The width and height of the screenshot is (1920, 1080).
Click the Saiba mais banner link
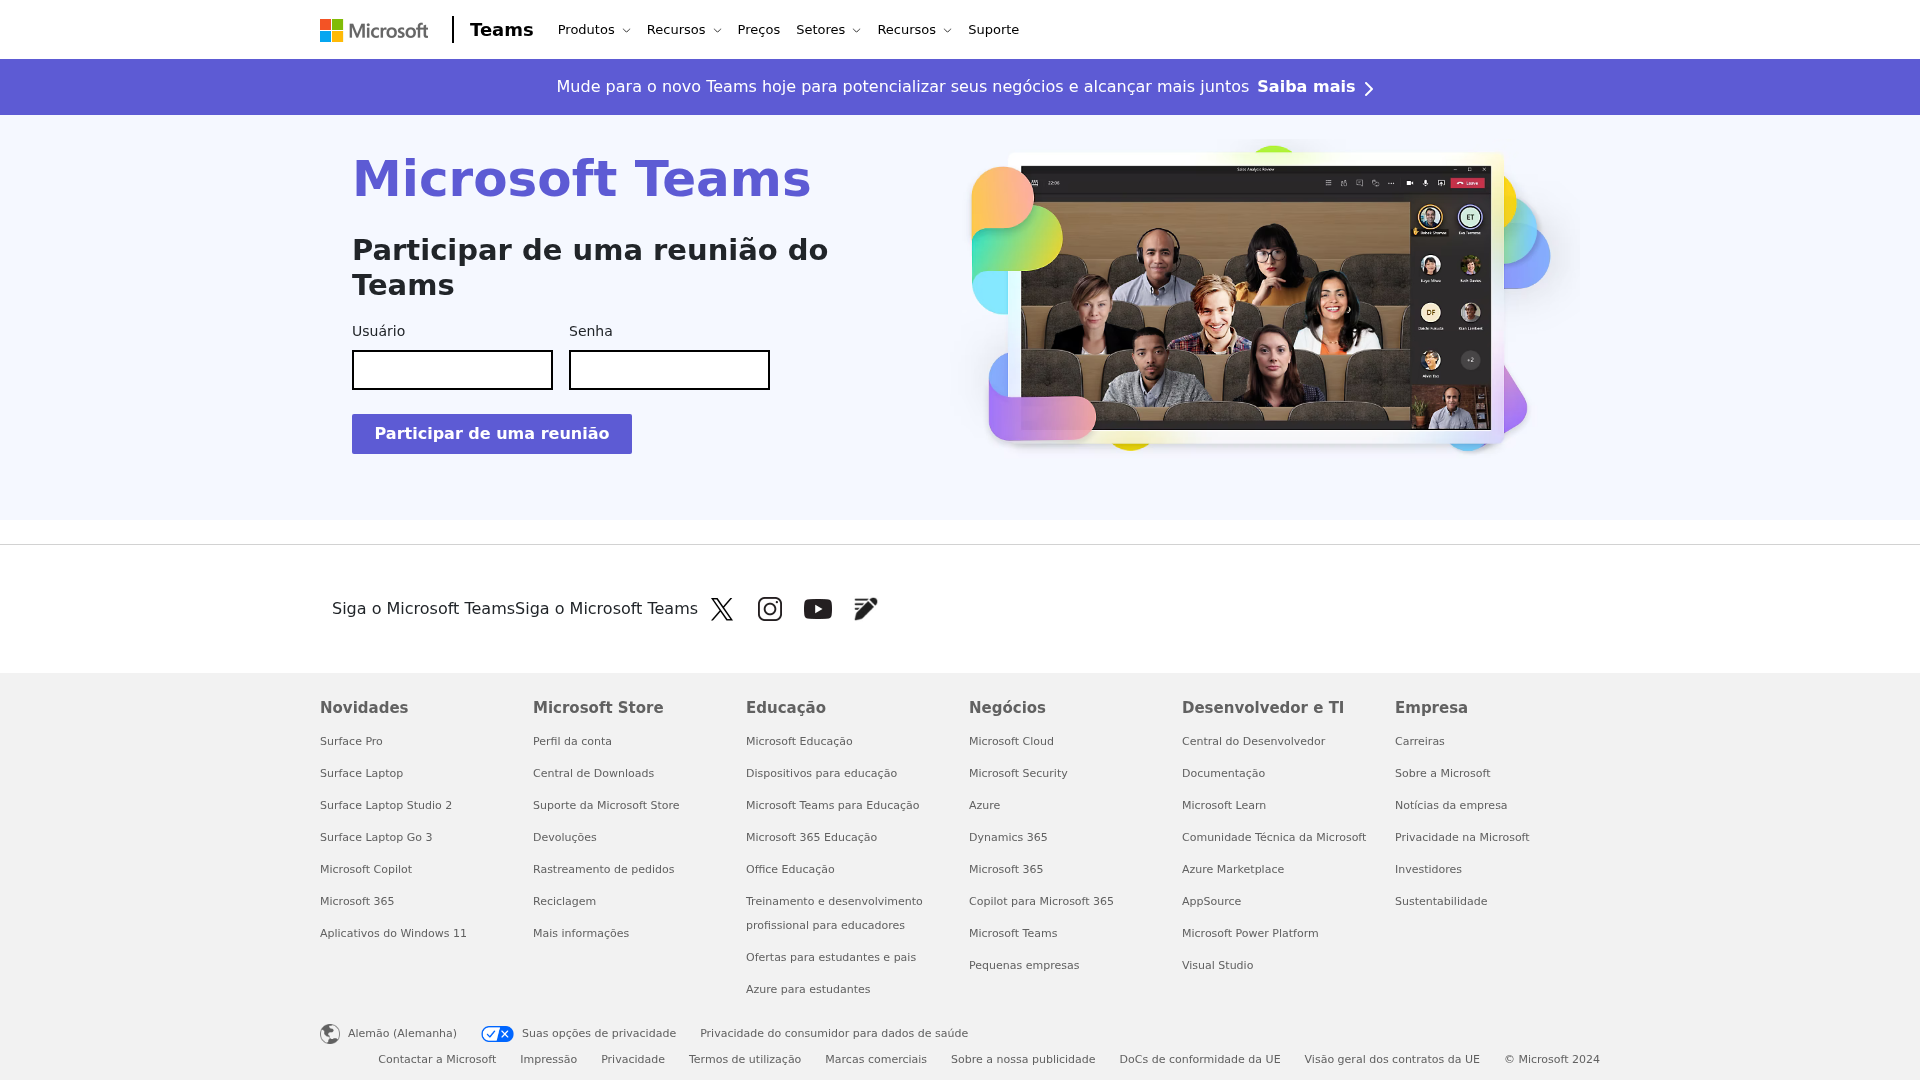point(1306,87)
